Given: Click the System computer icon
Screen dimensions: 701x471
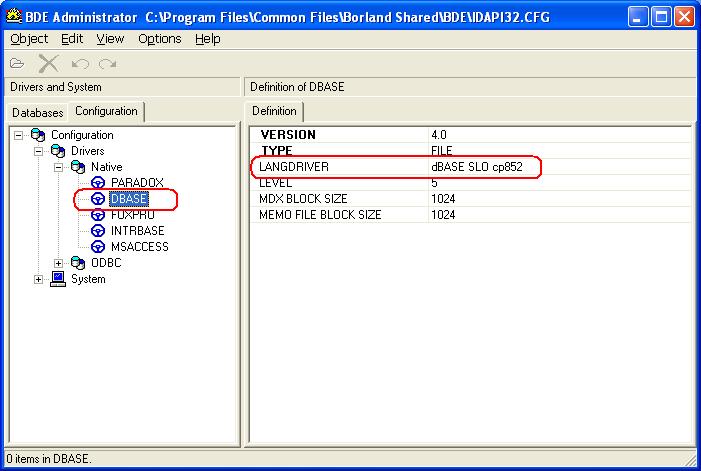Looking at the screenshot, I should pos(58,279).
